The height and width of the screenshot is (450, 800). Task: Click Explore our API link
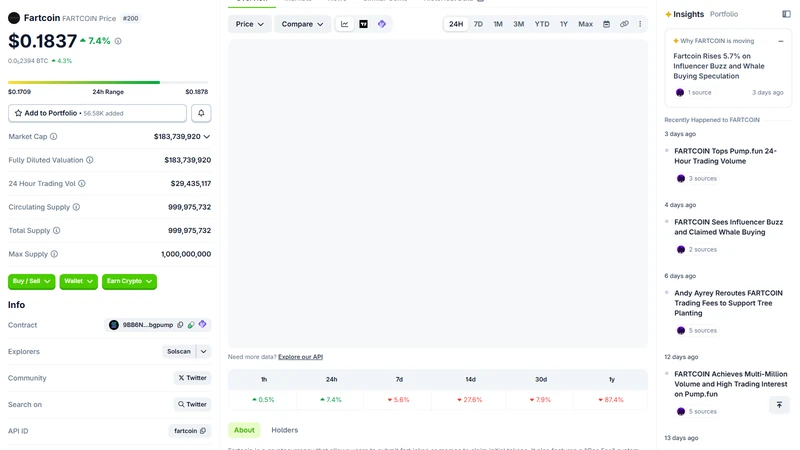301,357
